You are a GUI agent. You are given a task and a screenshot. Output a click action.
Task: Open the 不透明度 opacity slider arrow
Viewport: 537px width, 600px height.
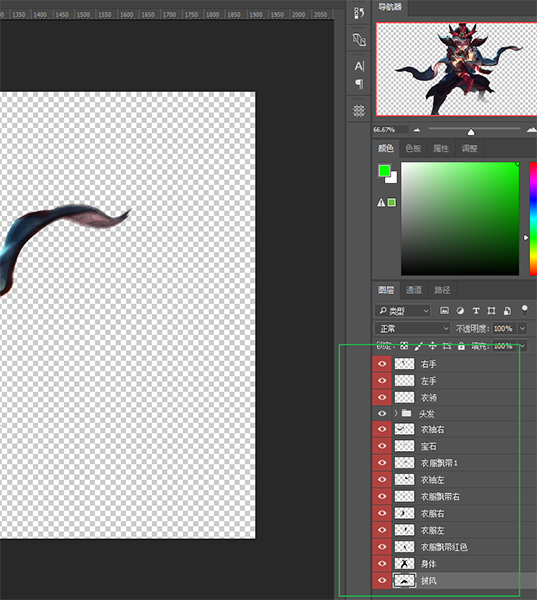click(522, 328)
